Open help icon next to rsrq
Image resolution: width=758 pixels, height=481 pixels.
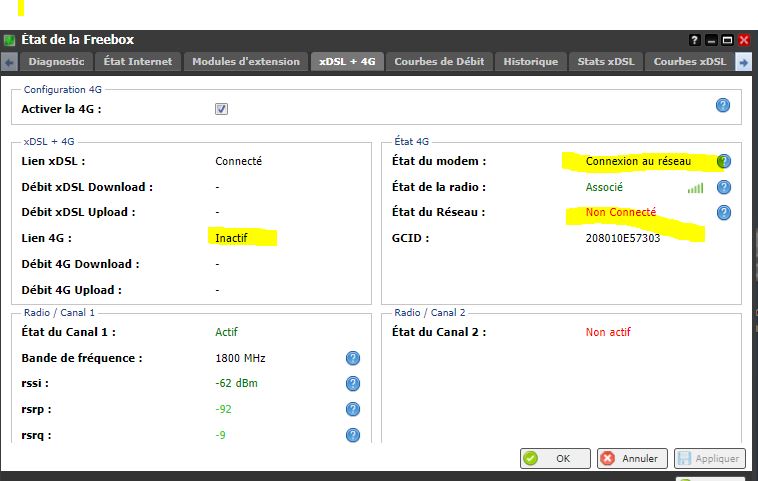click(x=353, y=435)
